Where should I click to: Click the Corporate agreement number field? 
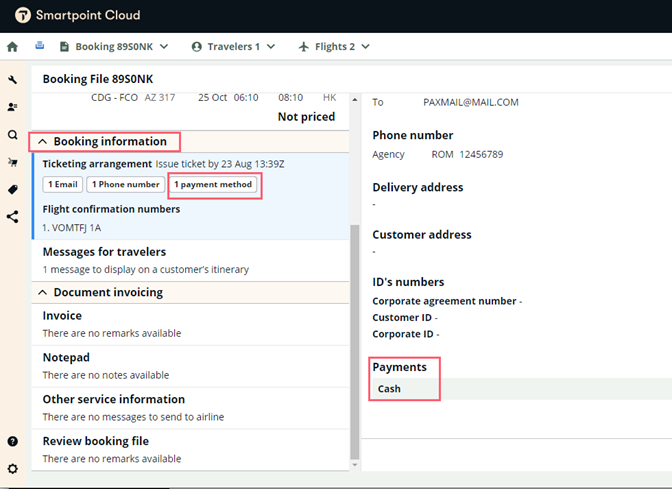click(447, 301)
